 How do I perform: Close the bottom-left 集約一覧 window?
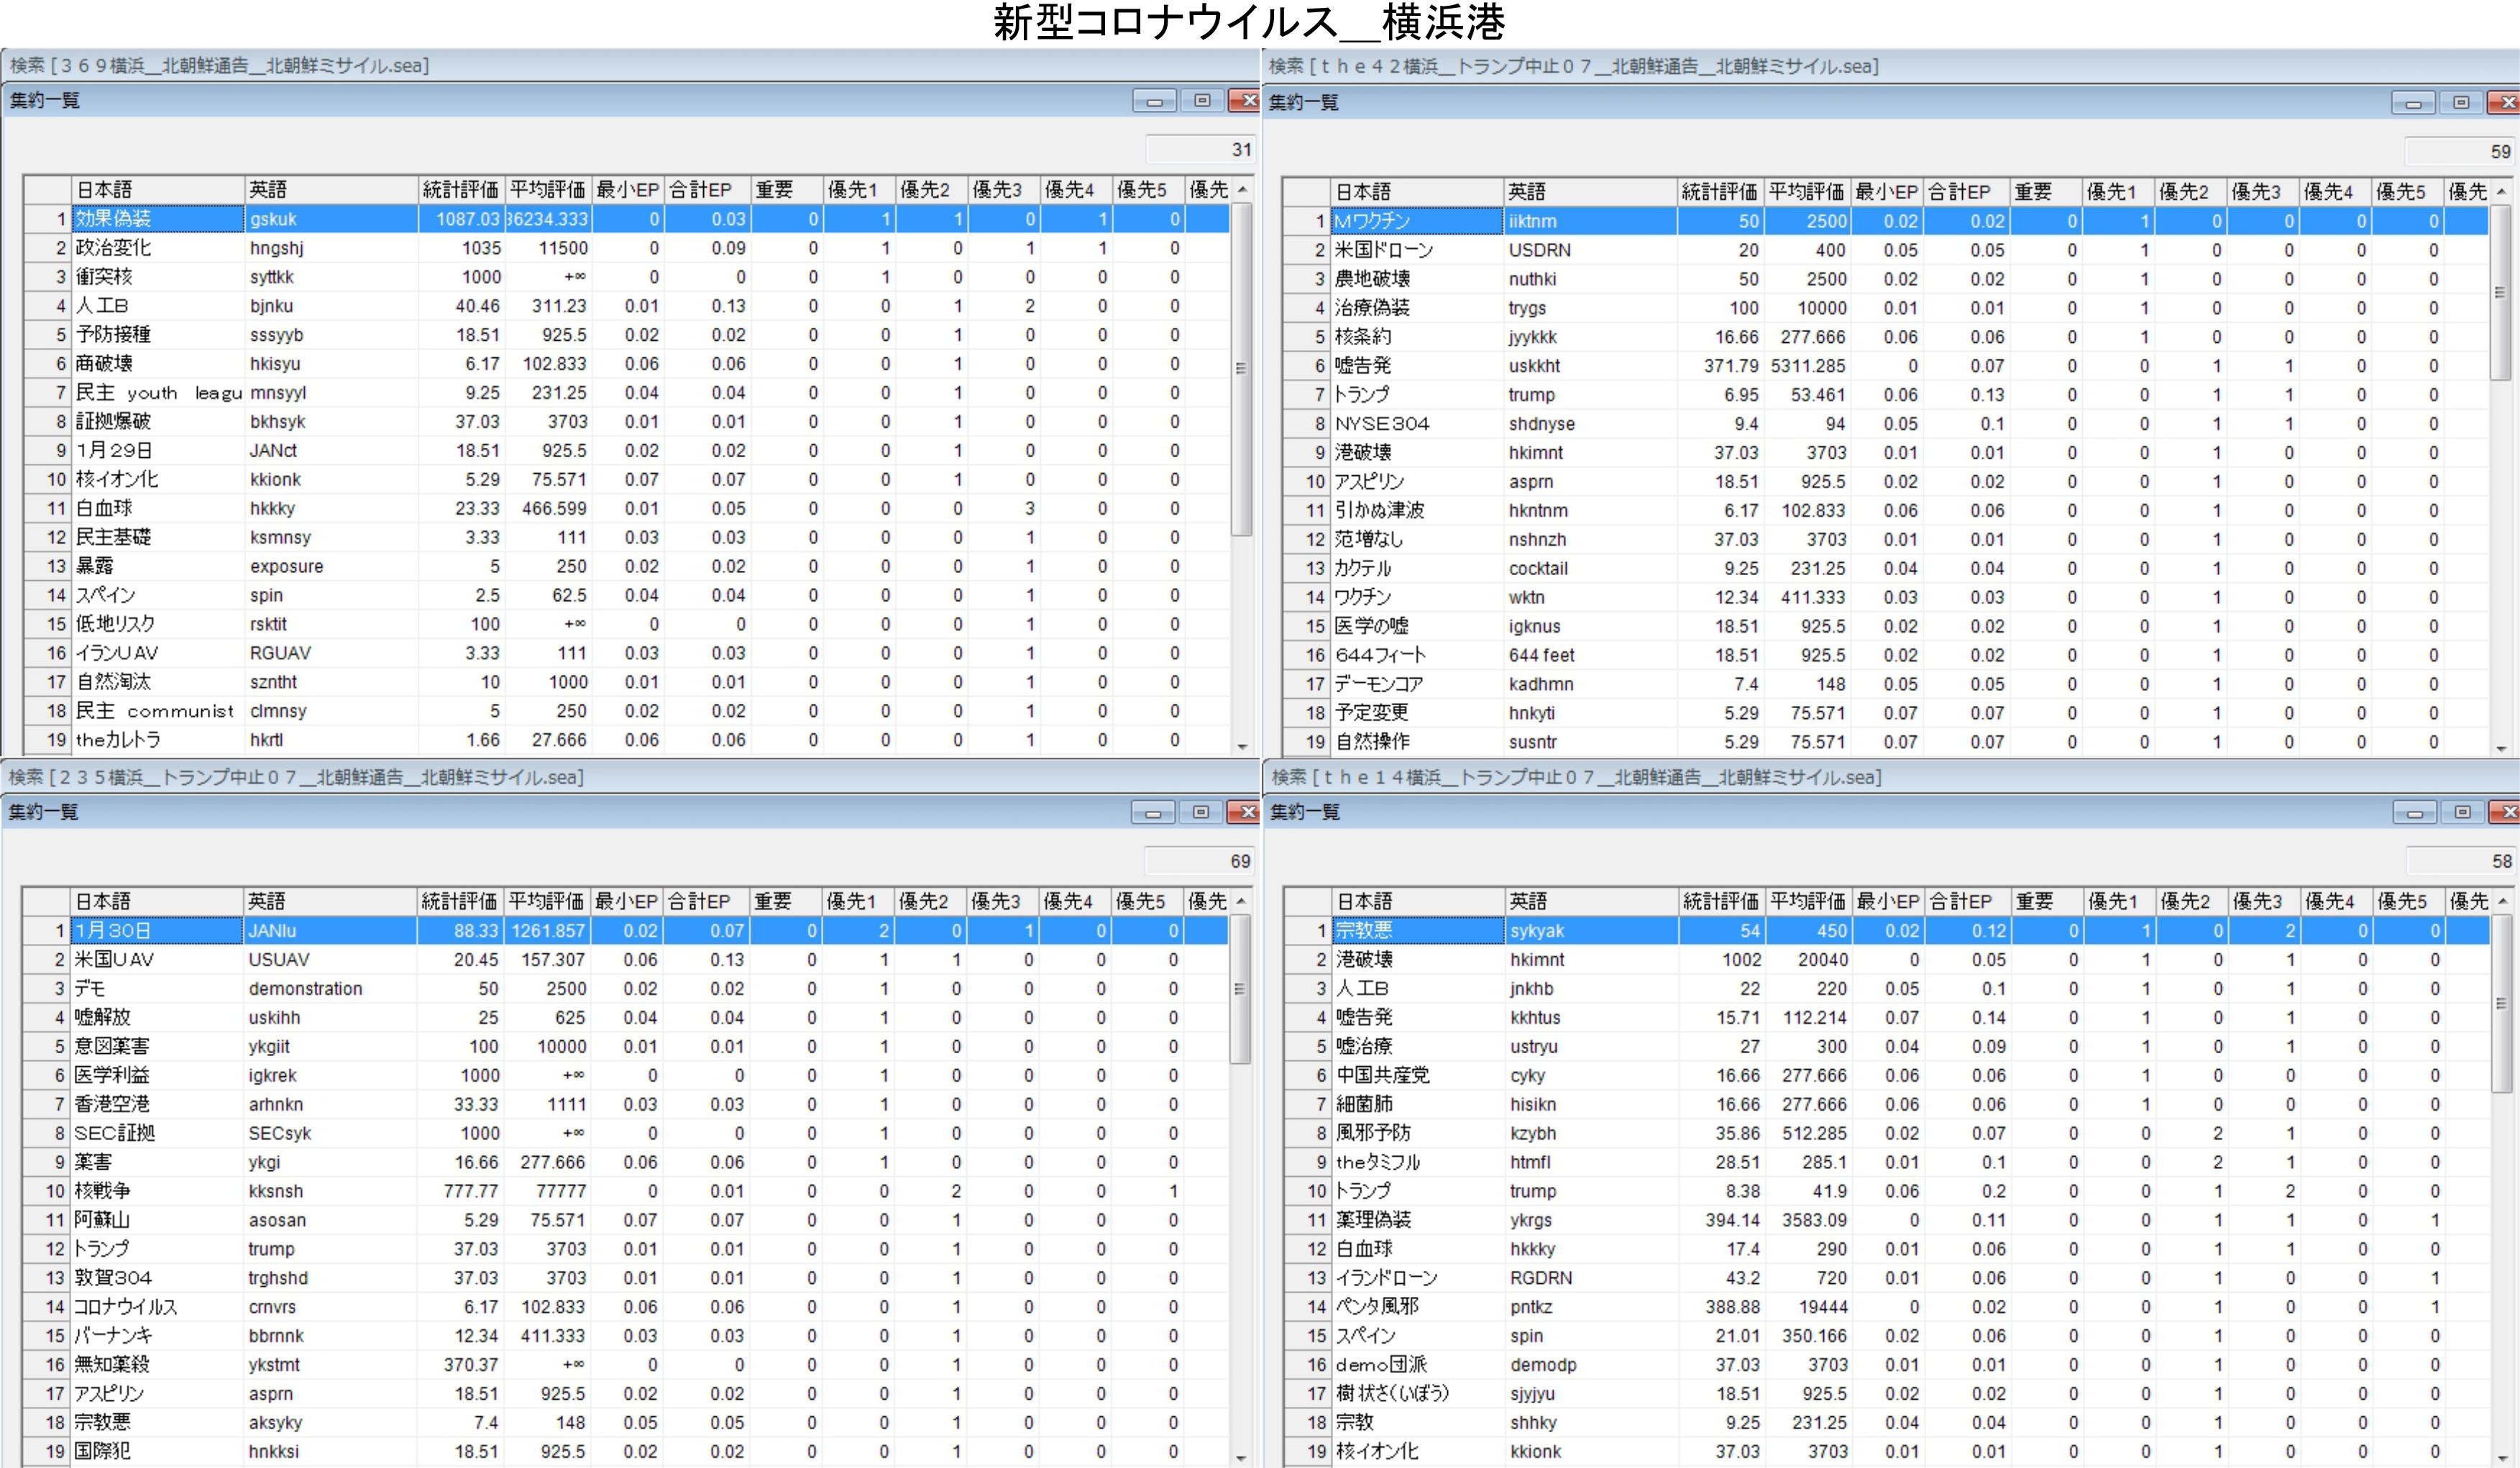[1245, 813]
